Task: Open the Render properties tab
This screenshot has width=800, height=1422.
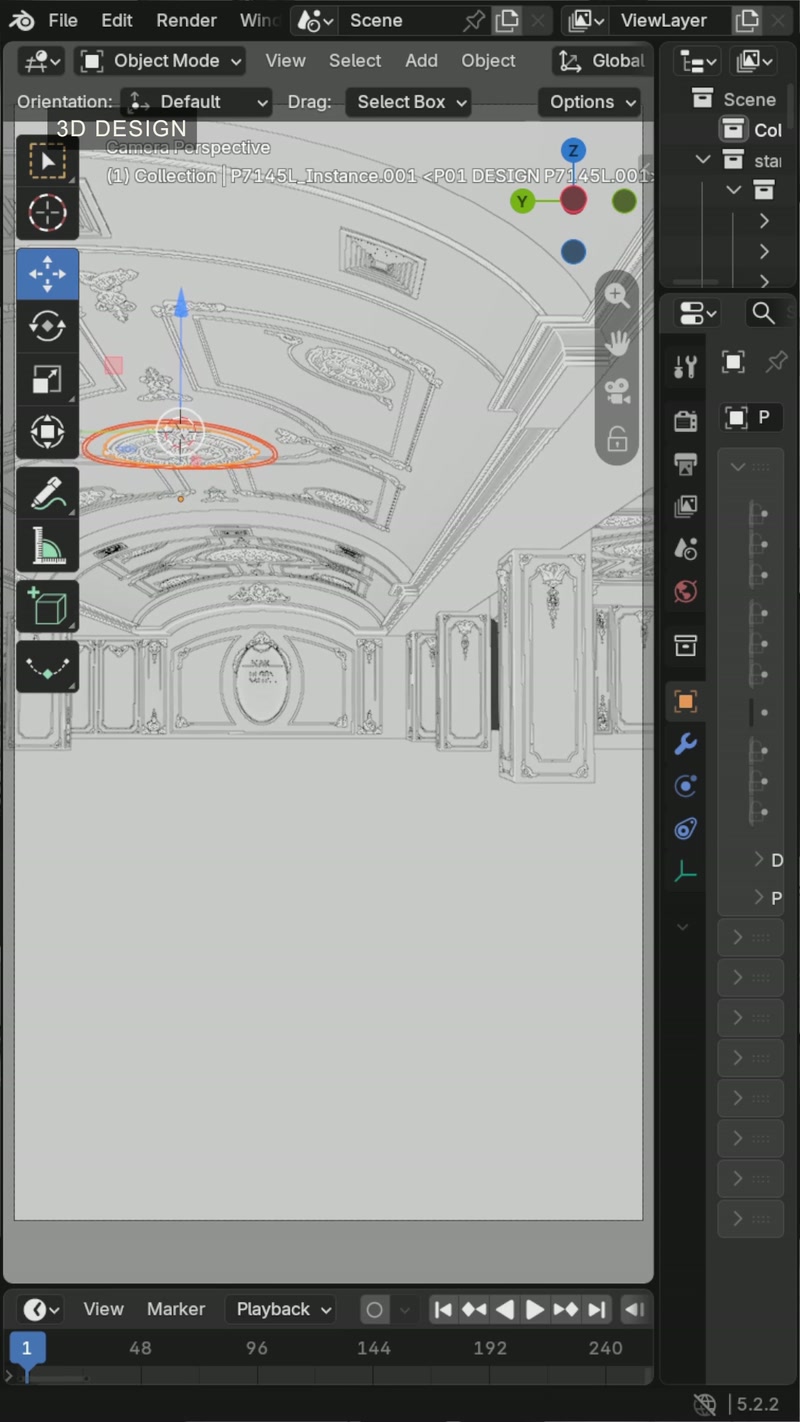Action: pos(685,421)
